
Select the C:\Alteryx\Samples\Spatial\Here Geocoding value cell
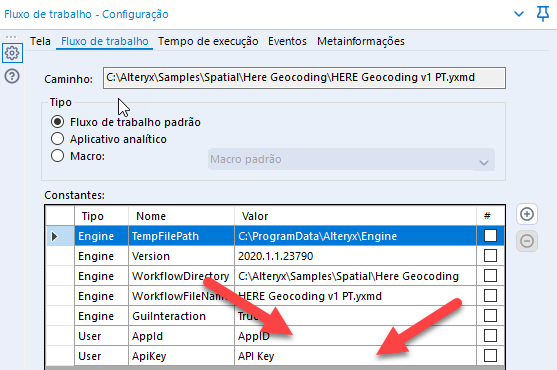coord(355,276)
